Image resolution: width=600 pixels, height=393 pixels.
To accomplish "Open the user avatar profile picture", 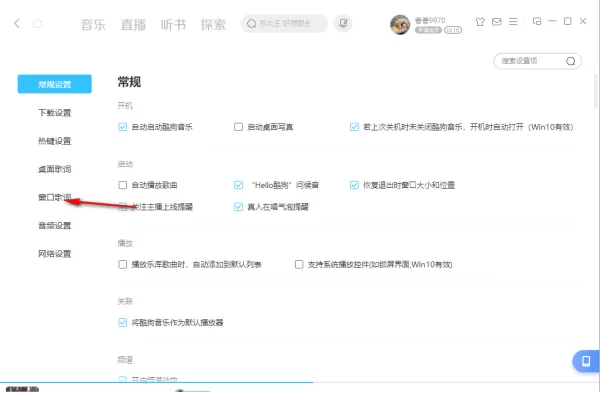I will pos(400,25).
